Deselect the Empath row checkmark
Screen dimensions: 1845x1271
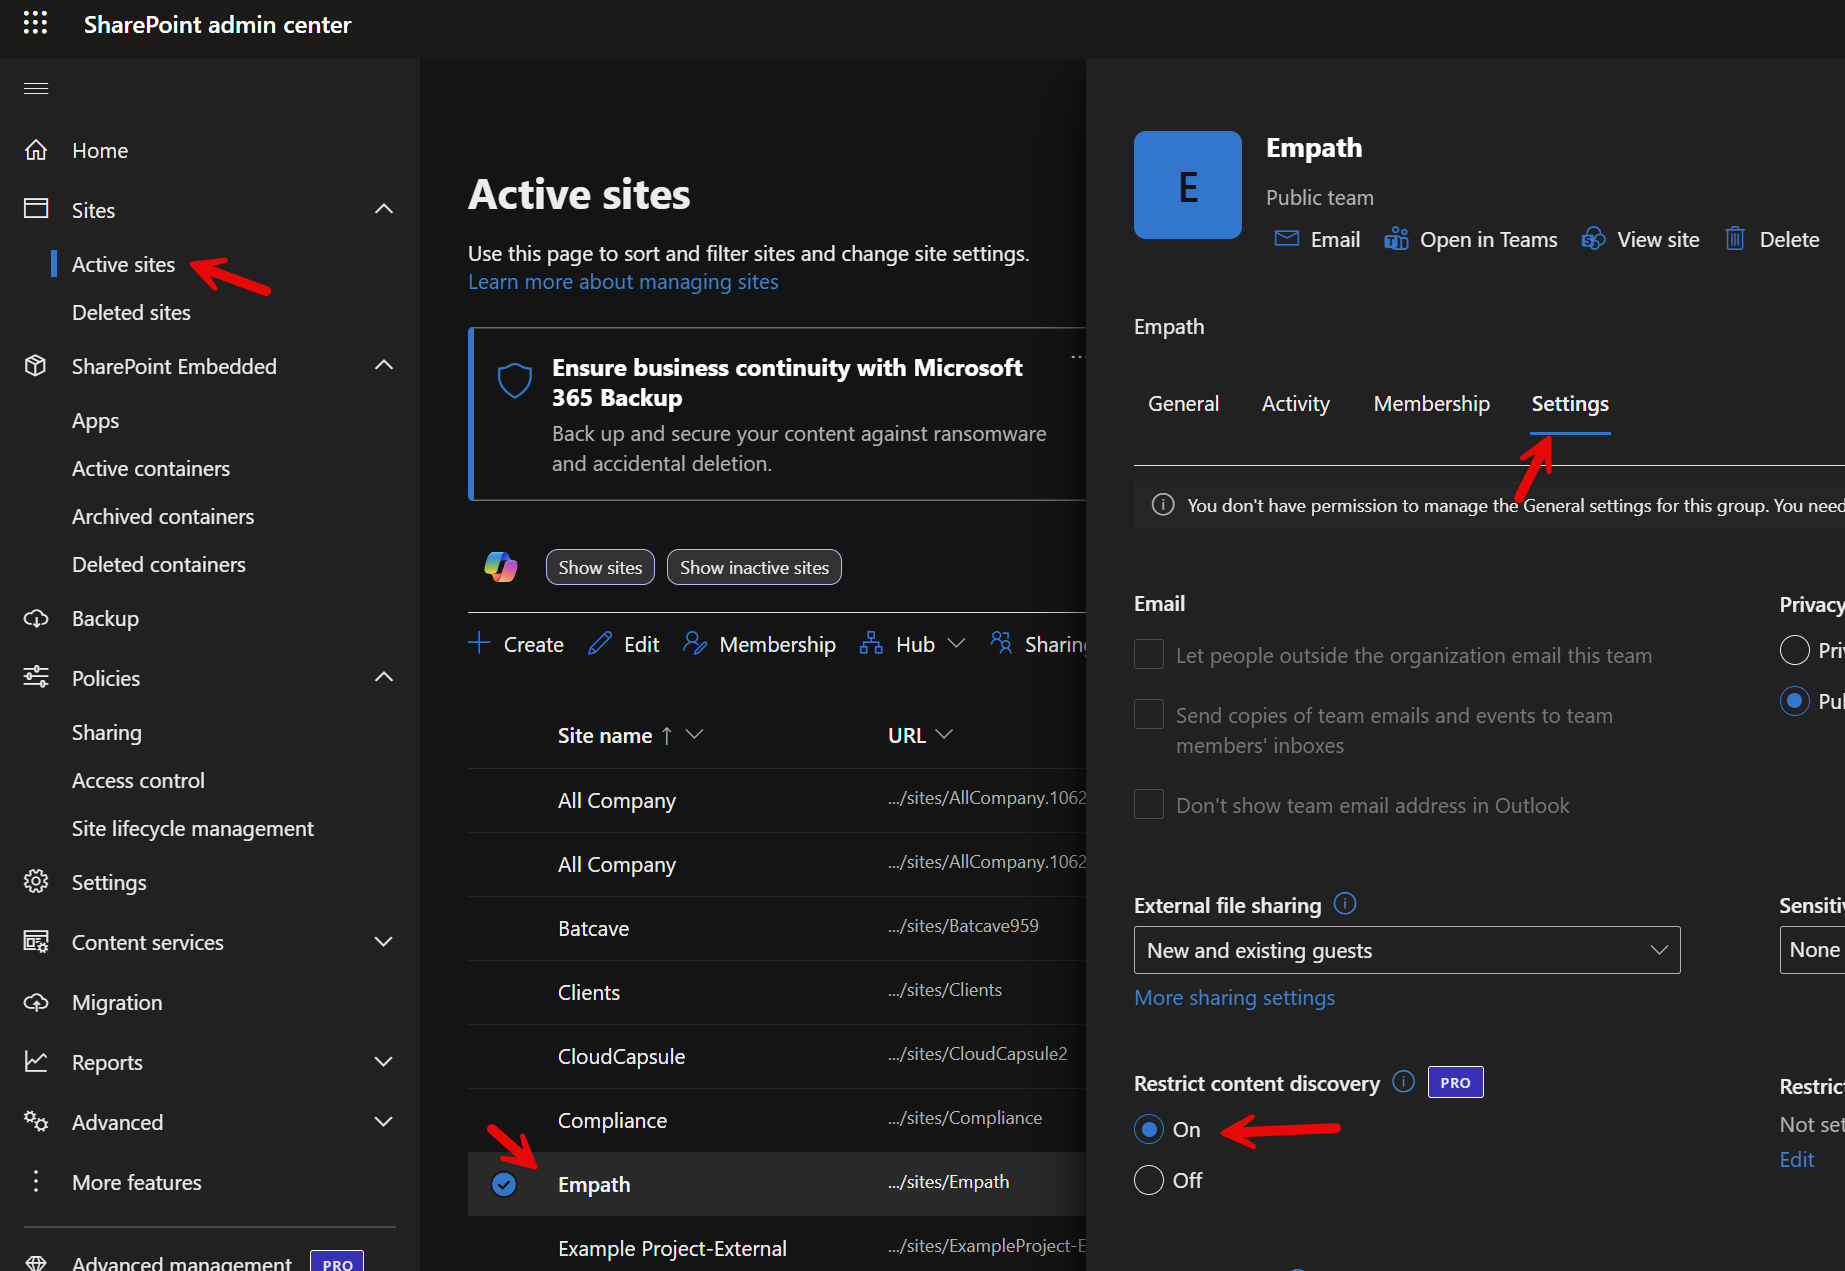pyautogui.click(x=504, y=1184)
